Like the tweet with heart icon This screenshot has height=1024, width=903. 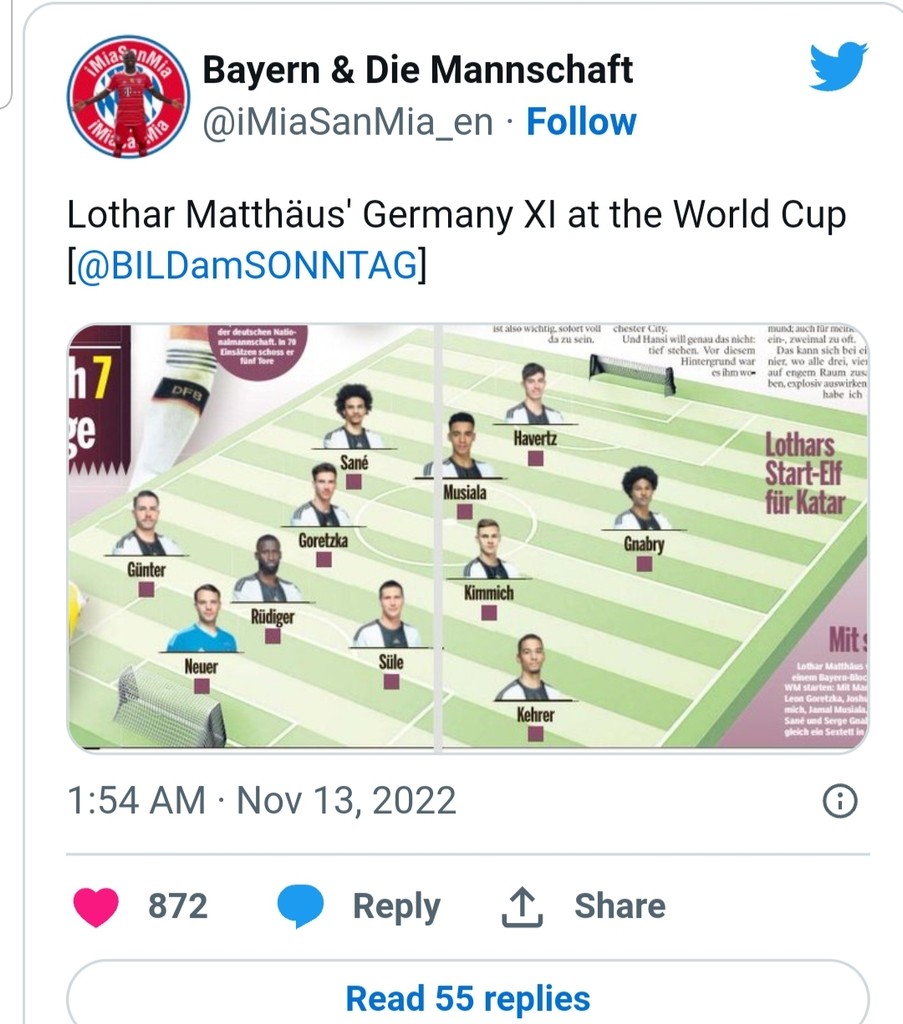point(96,906)
